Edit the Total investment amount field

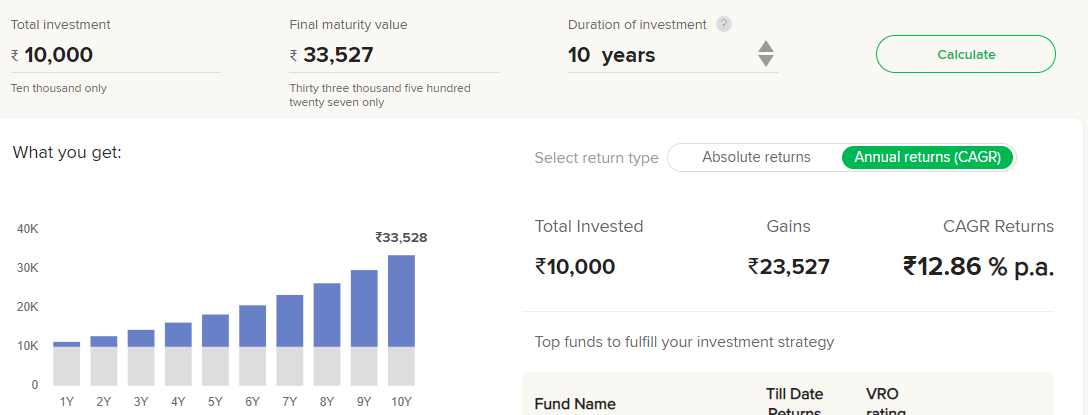pos(116,55)
